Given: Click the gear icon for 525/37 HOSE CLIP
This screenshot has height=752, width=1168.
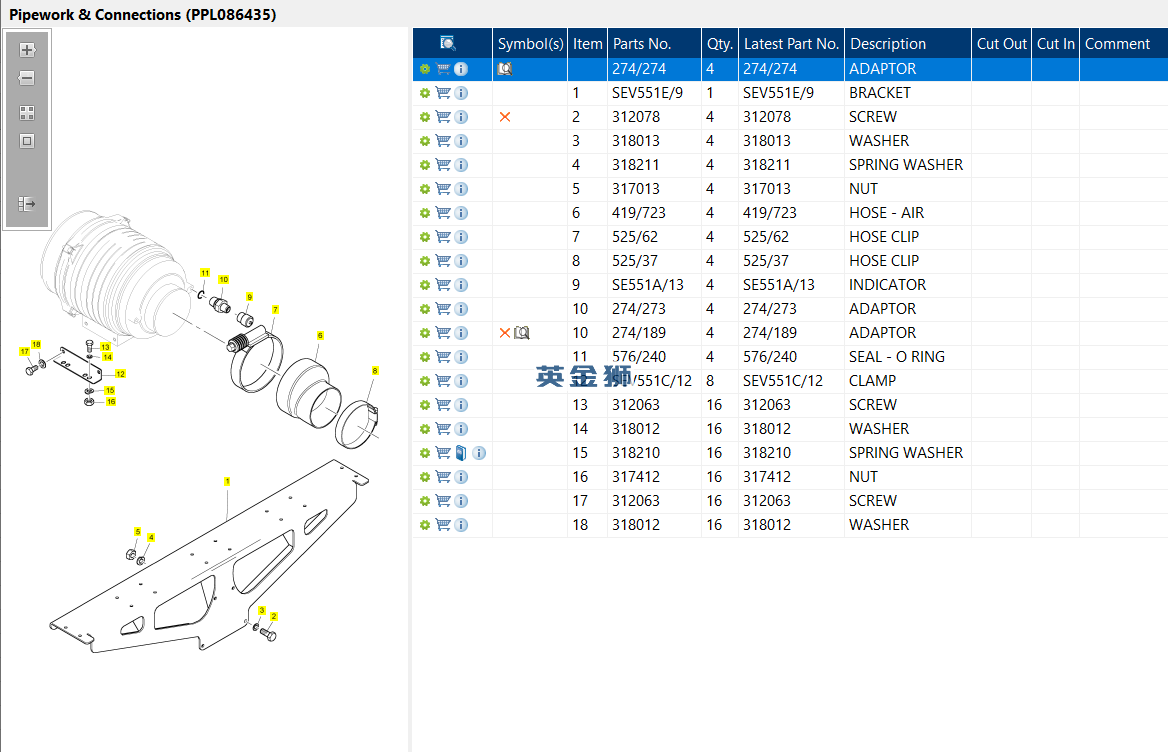Looking at the screenshot, I should point(425,261).
